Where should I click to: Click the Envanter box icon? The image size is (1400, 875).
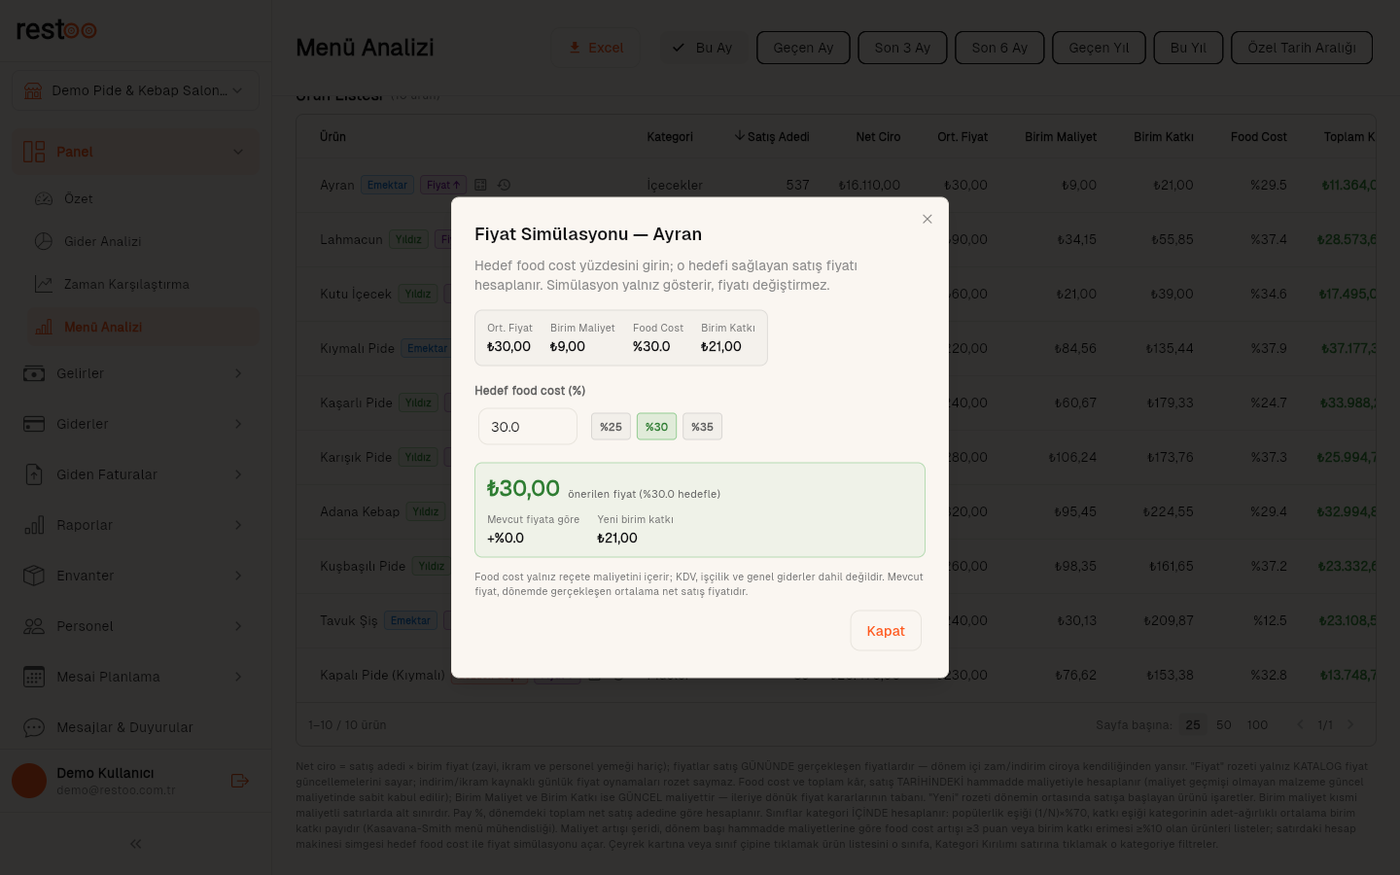(x=34, y=576)
